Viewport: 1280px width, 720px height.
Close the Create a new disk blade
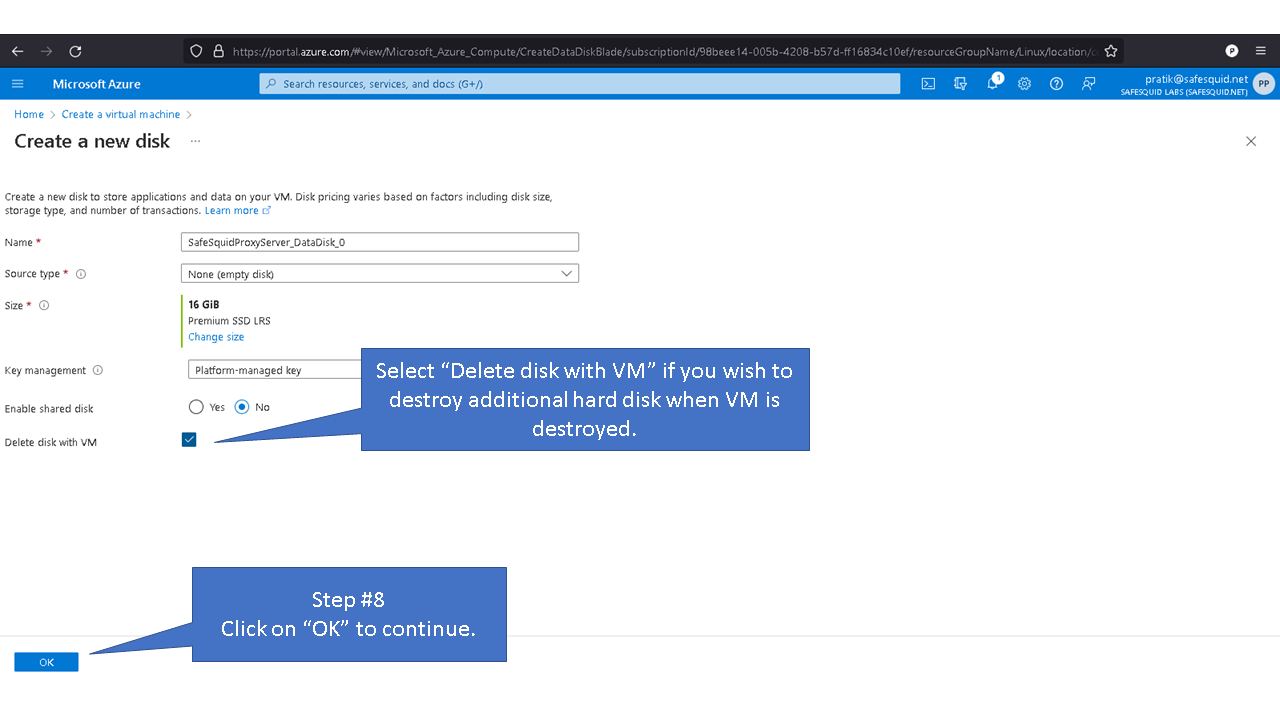pyautogui.click(x=1251, y=141)
